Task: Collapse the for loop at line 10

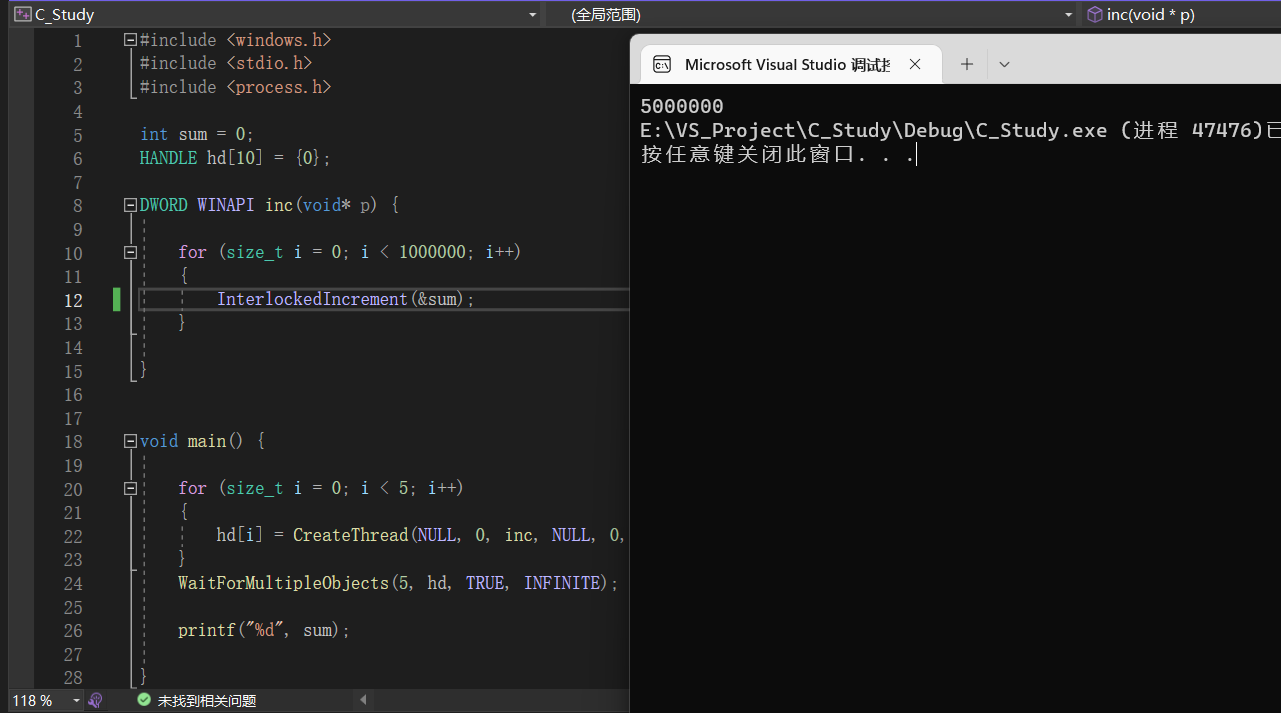Action: [130, 253]
